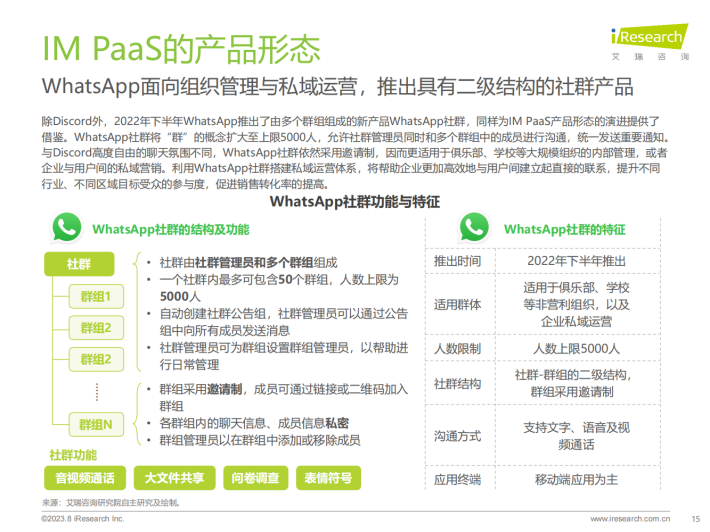Click the 移动端应用为主 table cell
The height and width of the screenshot is (532, 710).
click(576, 479)
